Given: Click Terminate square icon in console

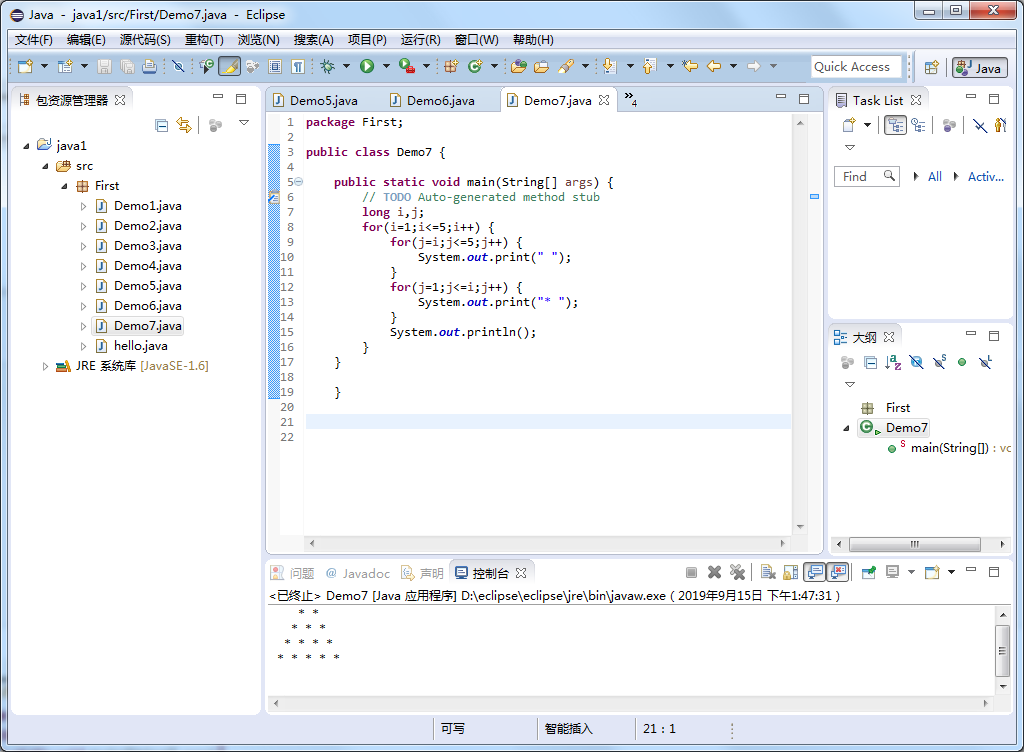Looking at the screenshot, I should point(691,572).
